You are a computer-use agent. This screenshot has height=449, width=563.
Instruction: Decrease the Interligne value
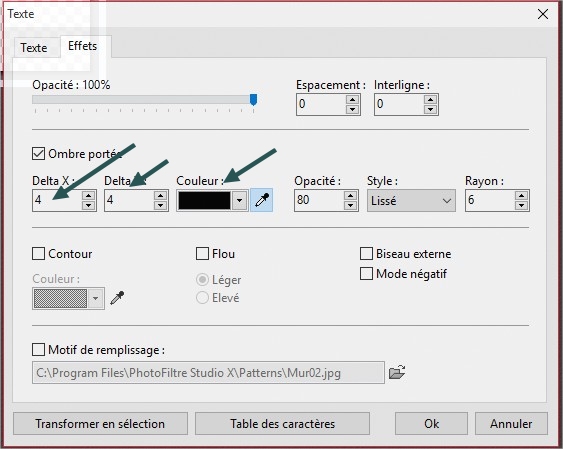tap(431, 109)
